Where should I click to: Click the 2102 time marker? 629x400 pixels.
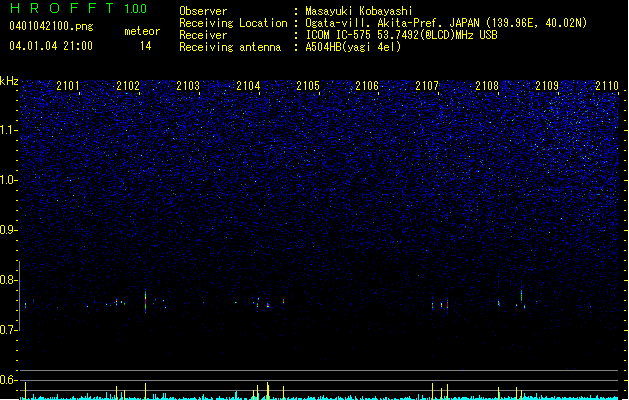(128, 86)
